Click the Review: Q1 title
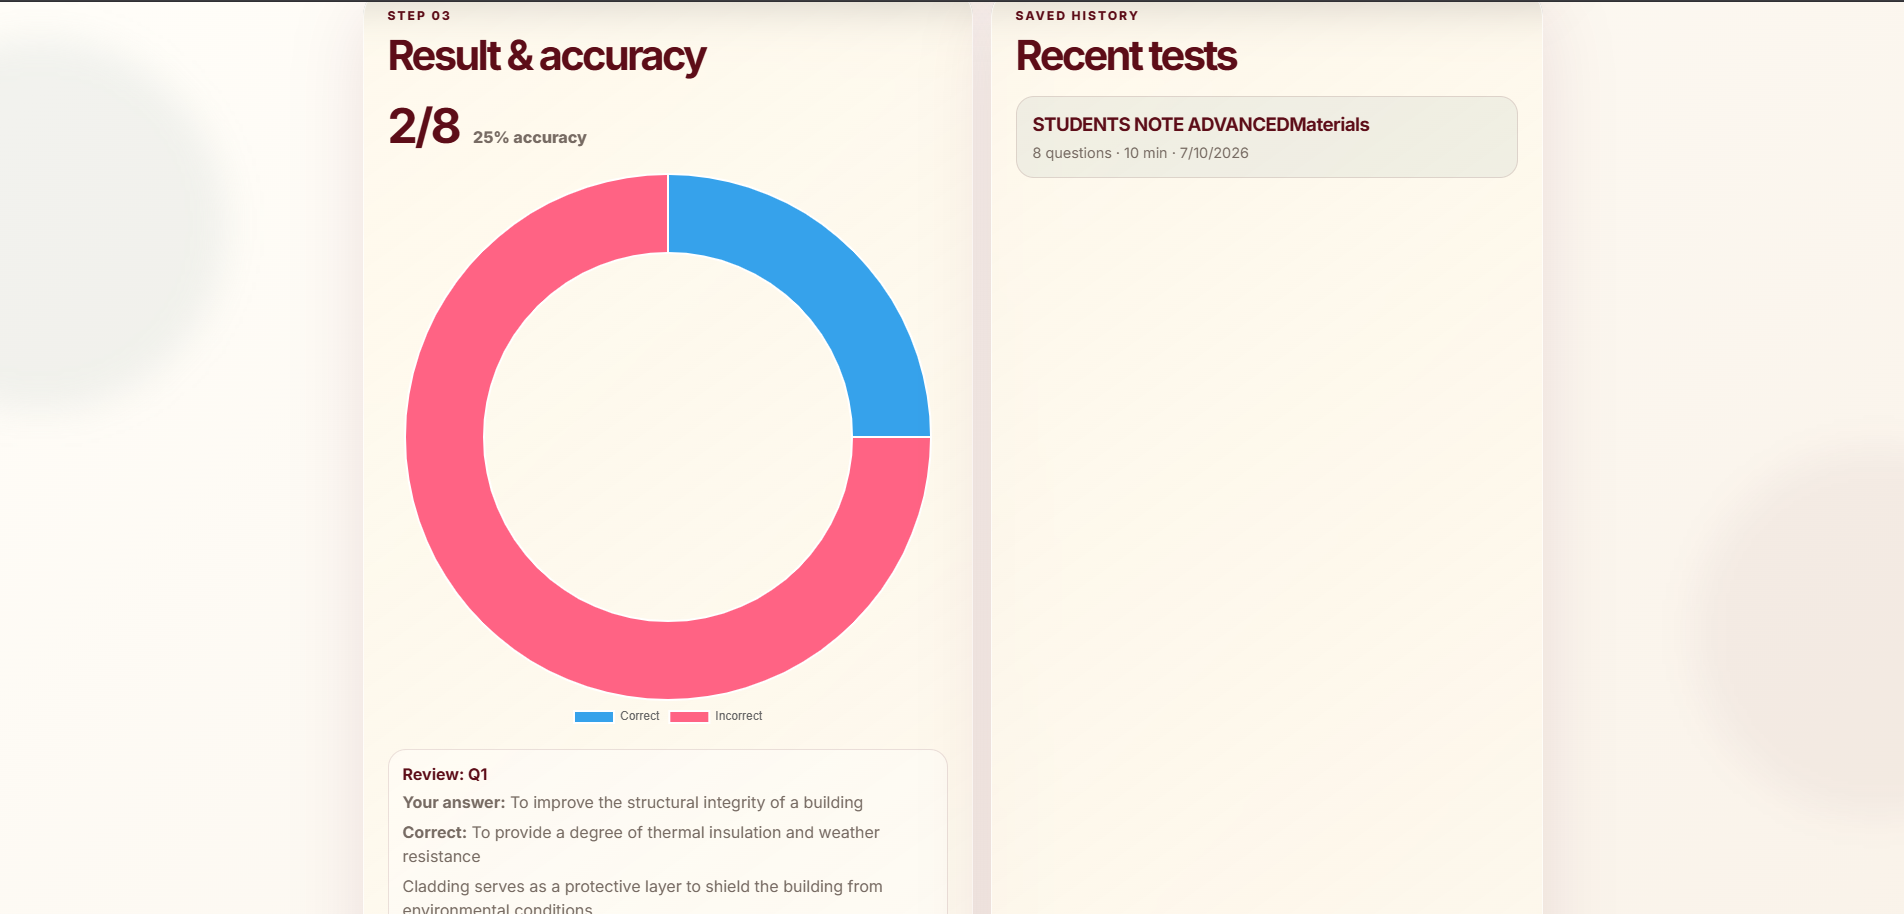 click(445, 774)
